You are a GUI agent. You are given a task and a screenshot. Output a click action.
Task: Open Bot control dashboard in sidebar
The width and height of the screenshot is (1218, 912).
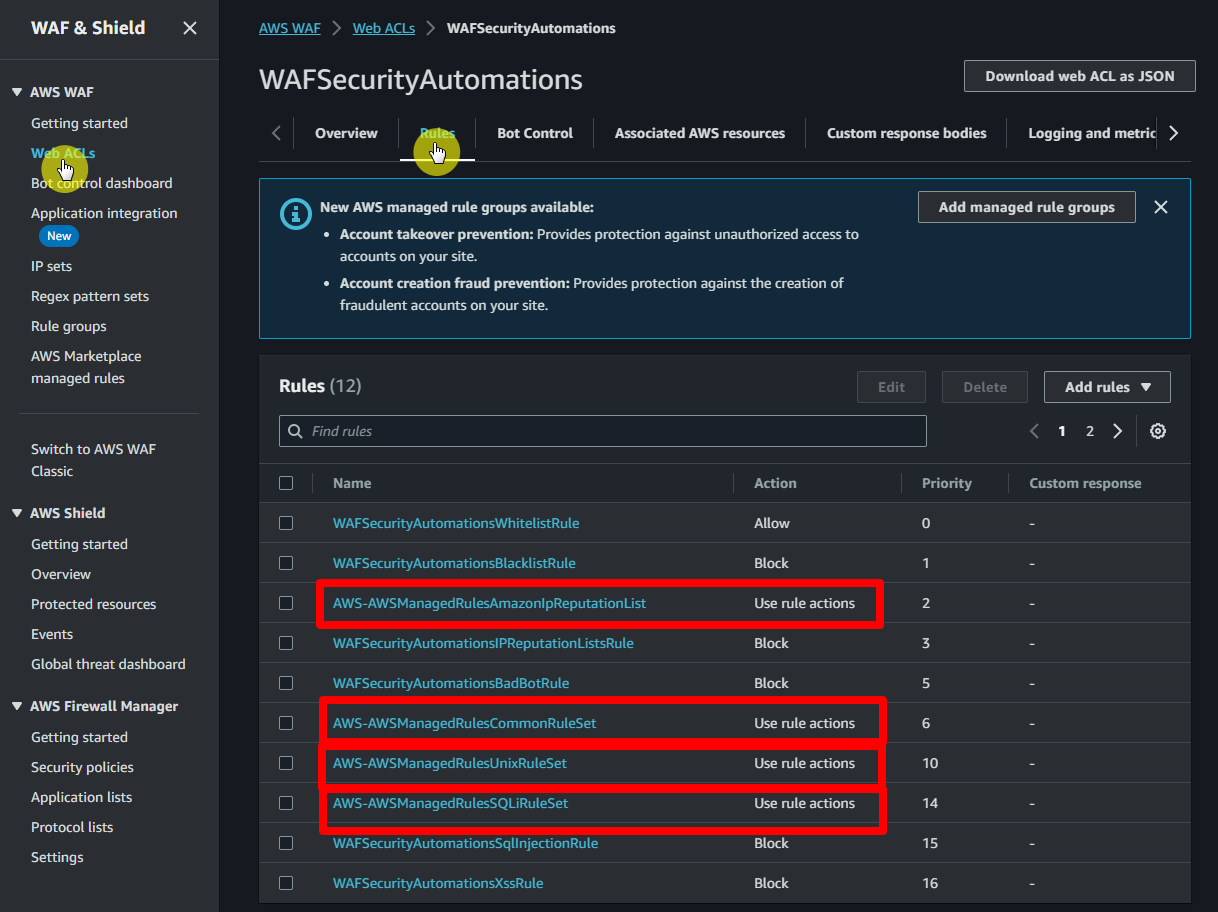pos(102,183)
